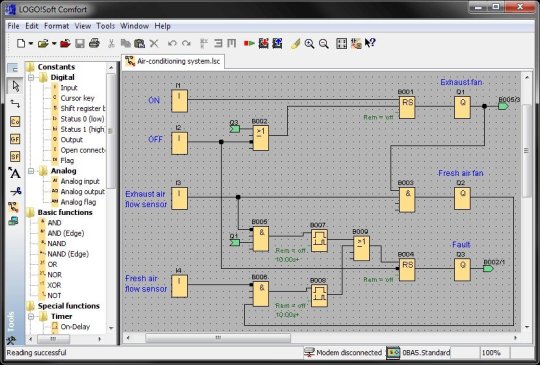Collapse the Timer tree node

31,316
